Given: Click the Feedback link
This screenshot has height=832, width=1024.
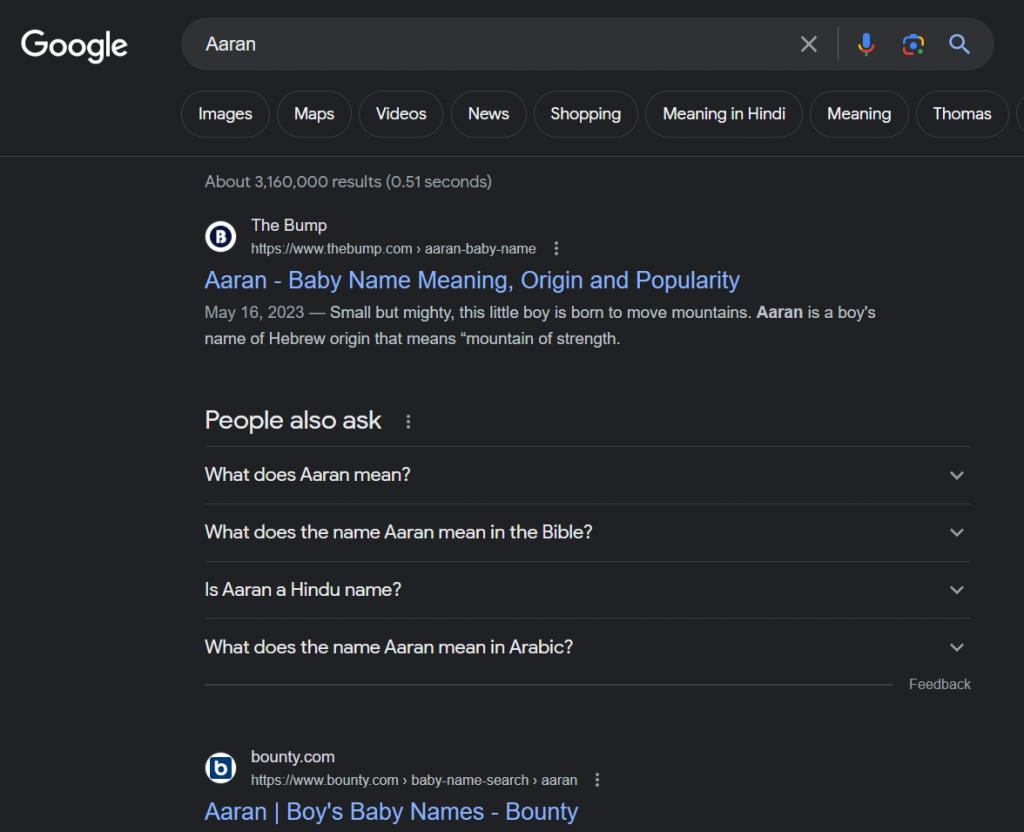Looking at the screenshot, I should click(940, 684).
